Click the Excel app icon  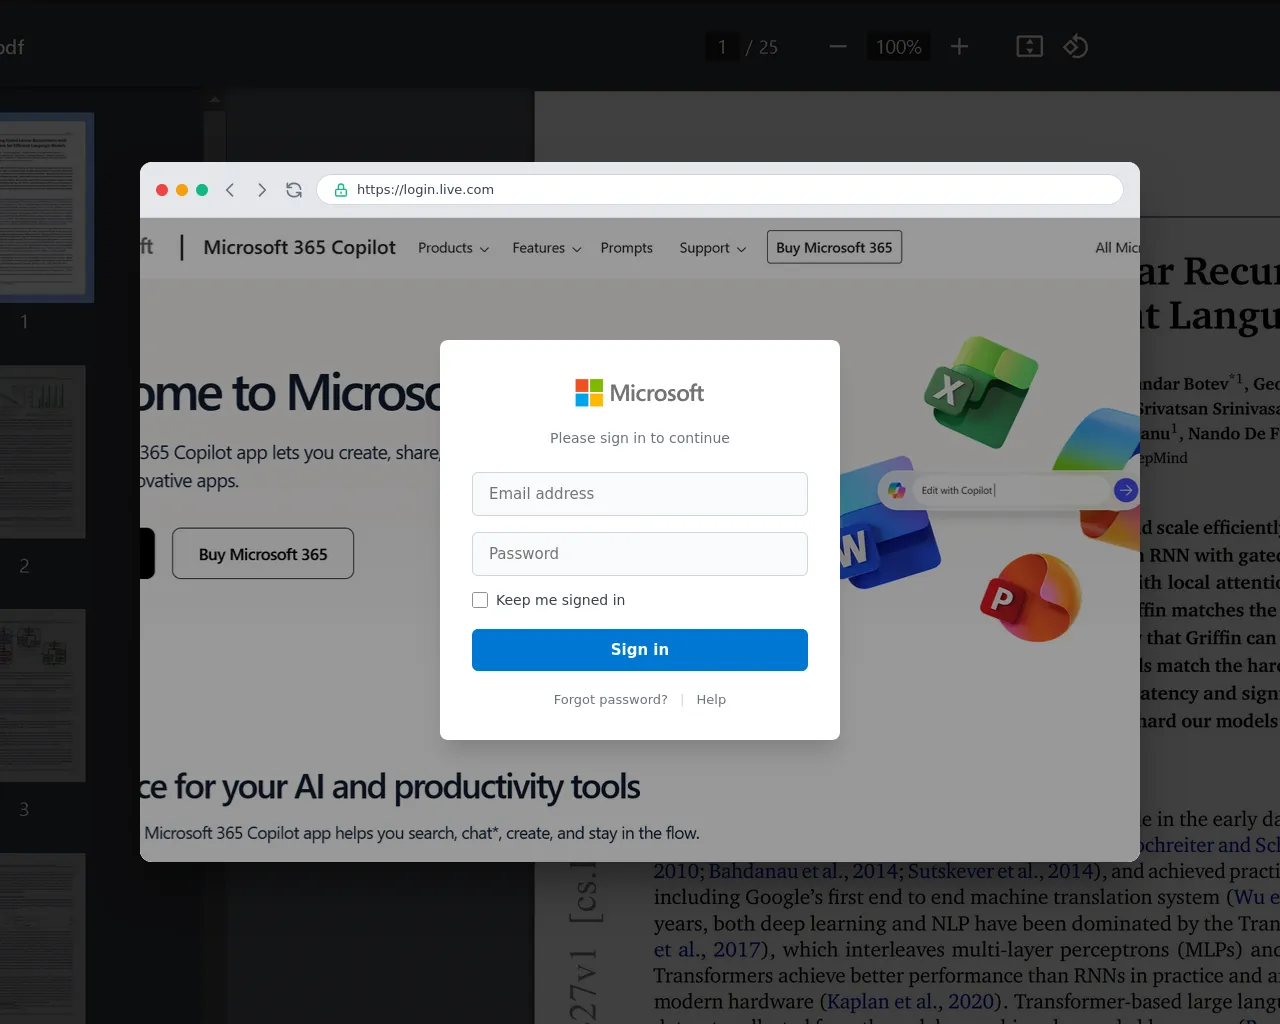coord(980,390)
